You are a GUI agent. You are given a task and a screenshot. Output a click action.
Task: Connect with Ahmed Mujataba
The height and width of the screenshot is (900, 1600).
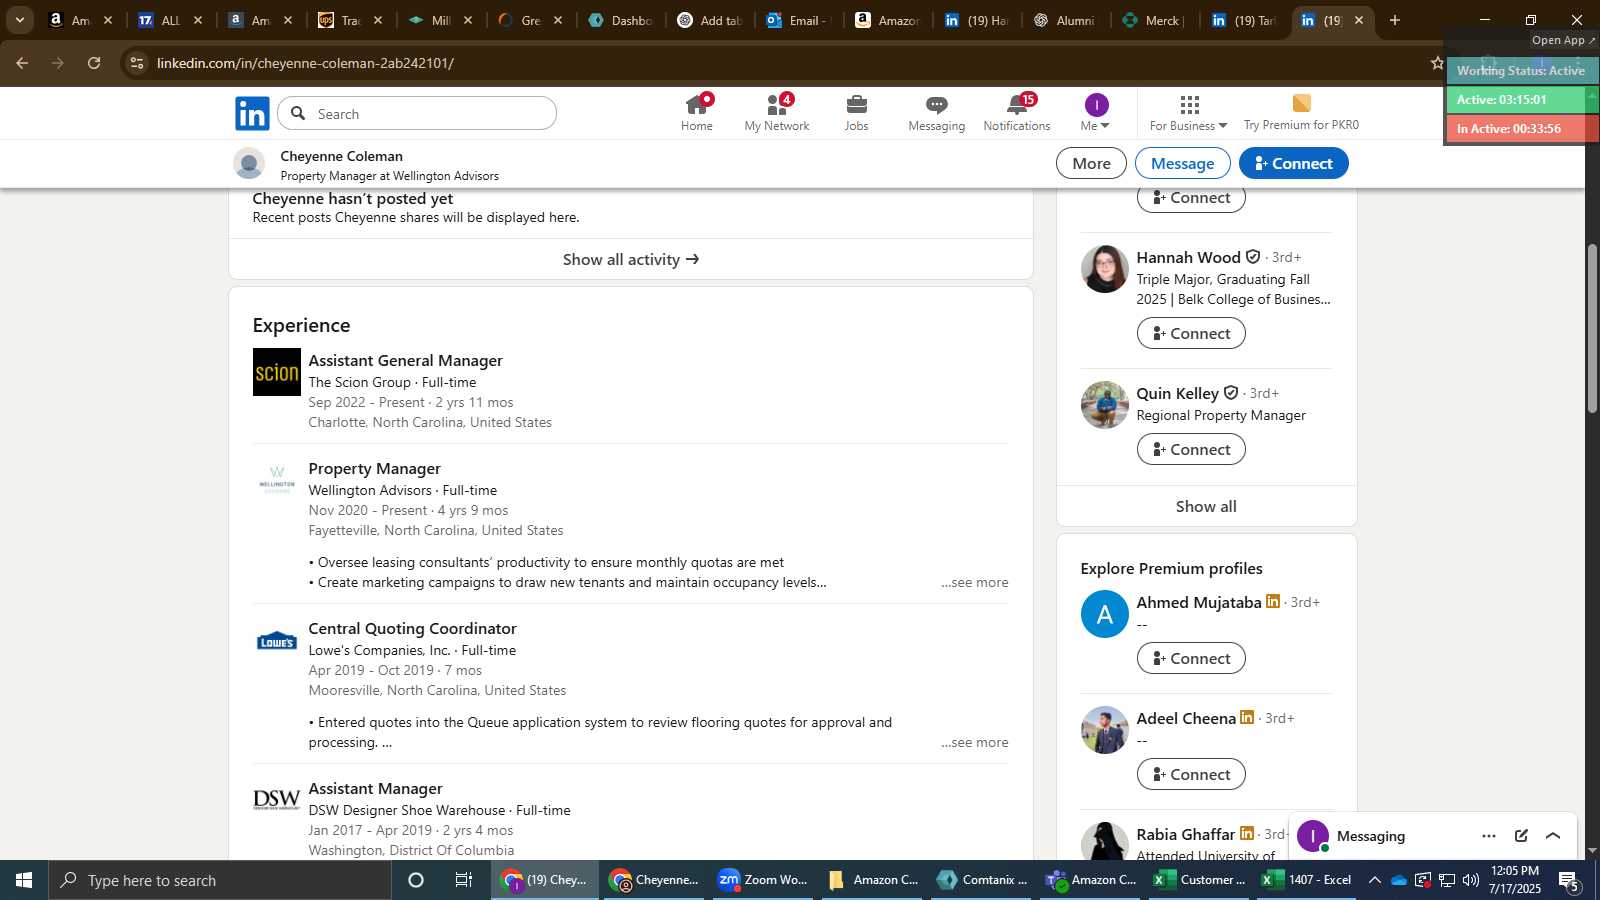[x=1191, y=658]
